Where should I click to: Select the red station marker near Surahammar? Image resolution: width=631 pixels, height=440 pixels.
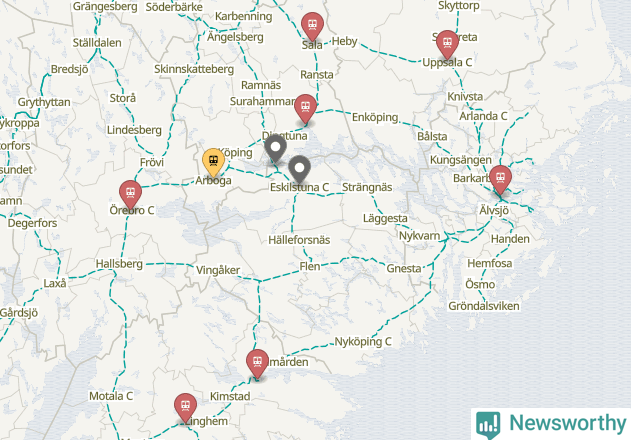[x=305, y=109]
